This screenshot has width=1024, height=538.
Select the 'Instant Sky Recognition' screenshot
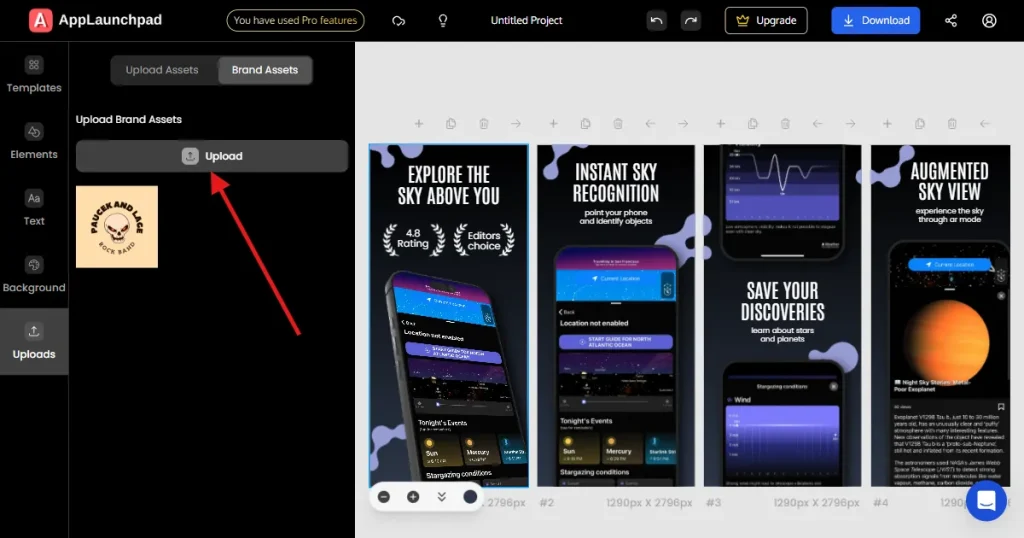click(x=616, y=315)
